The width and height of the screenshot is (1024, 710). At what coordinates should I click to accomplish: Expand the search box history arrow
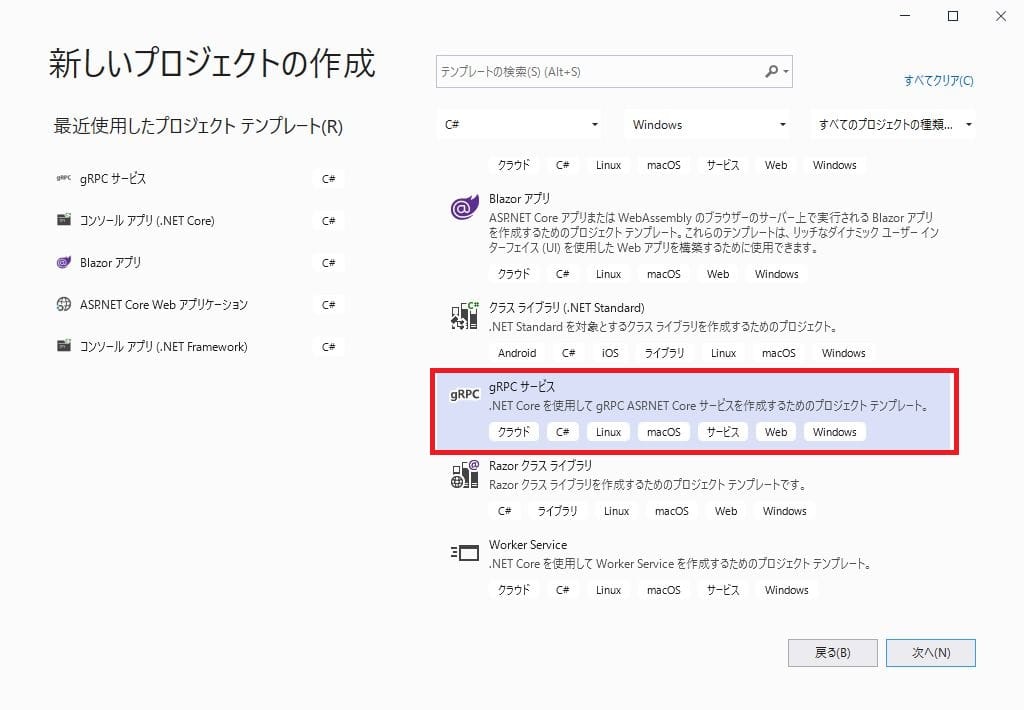coord(786,71)
